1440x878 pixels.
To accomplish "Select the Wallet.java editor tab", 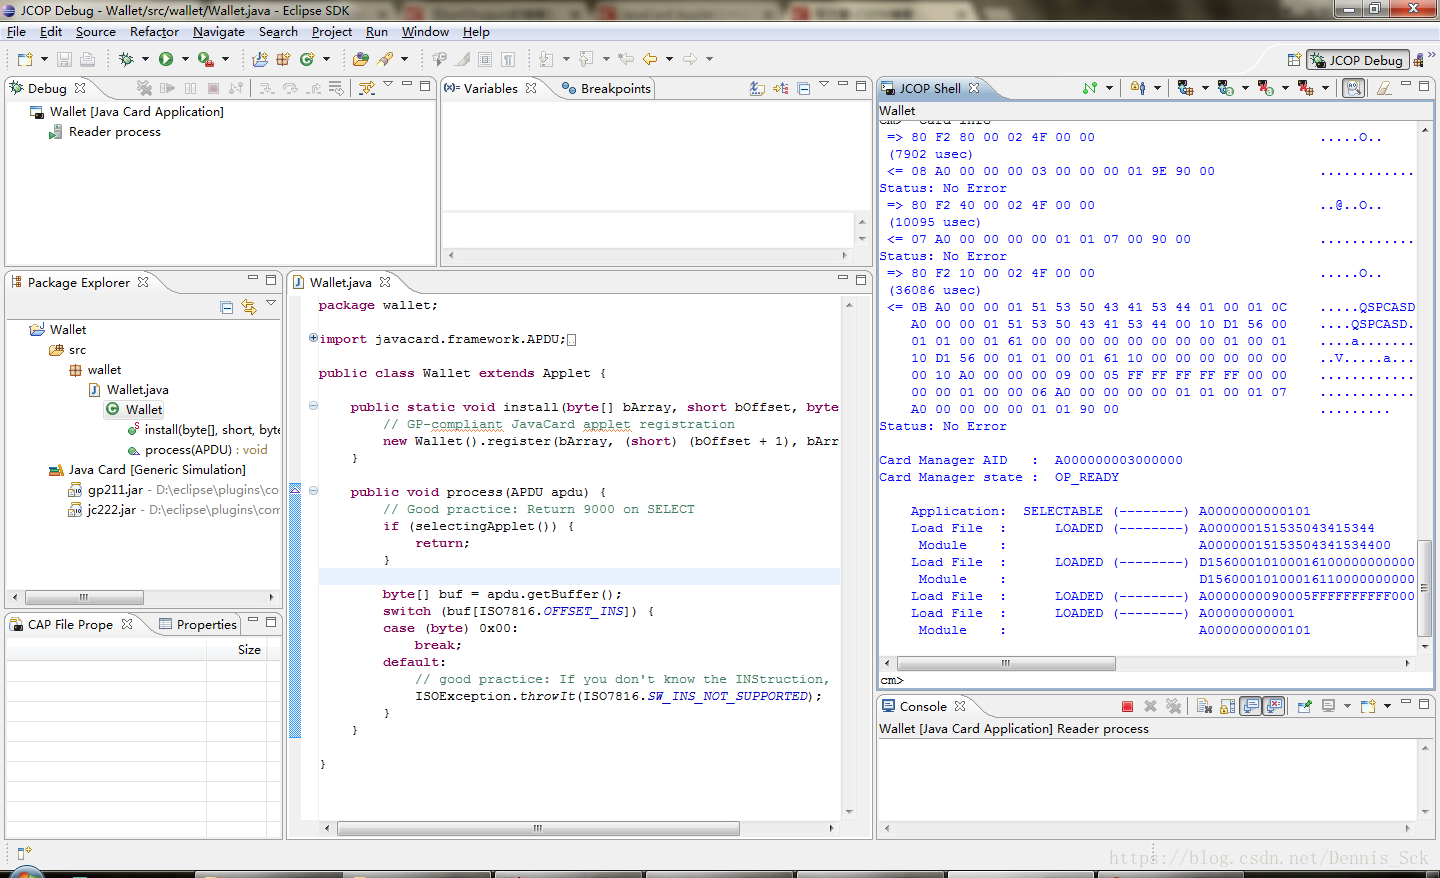I will tap(341, 283).
